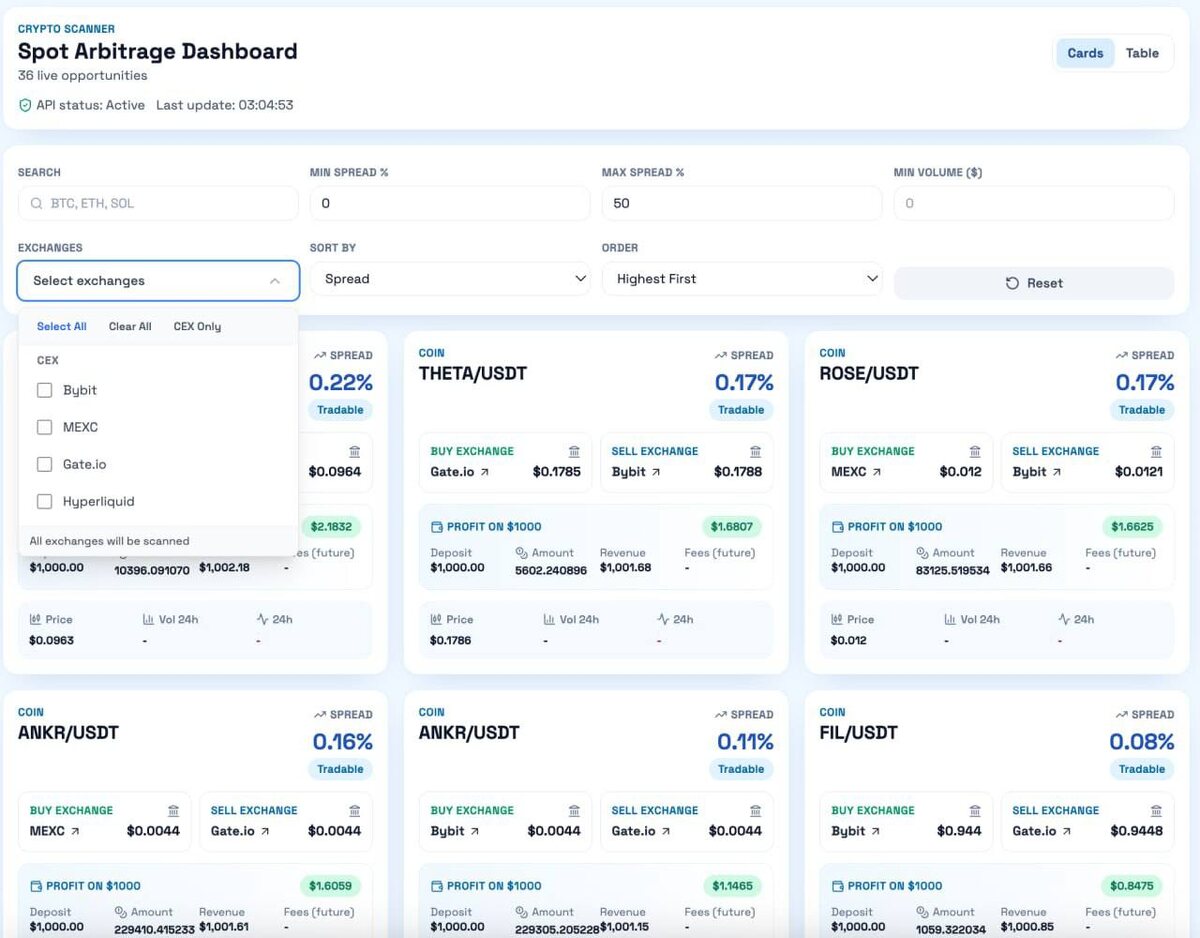Click bank icon in ANKR/USDT 0.16% Buy Exchange box

(173, 810)
